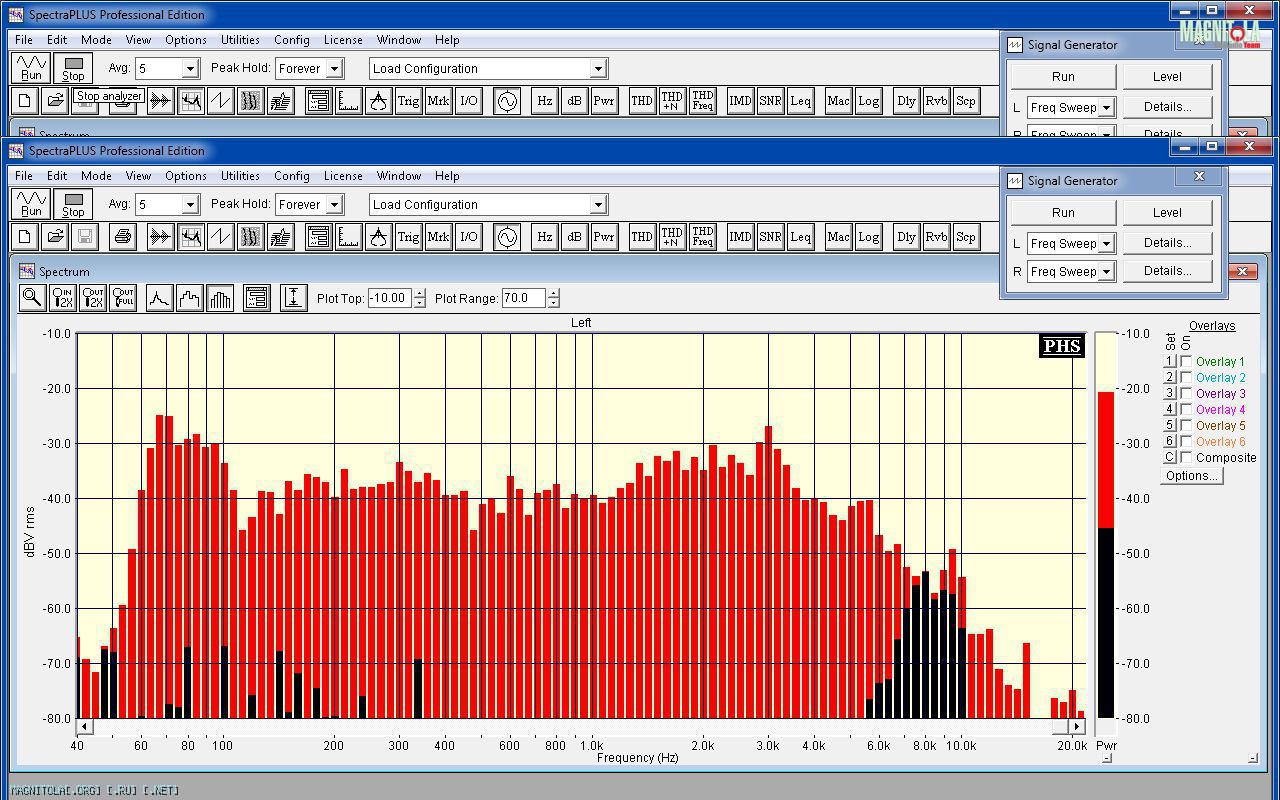Click into the Plot Range value field
Viewport: 1280px width, 800px height.
pos(523,298)
